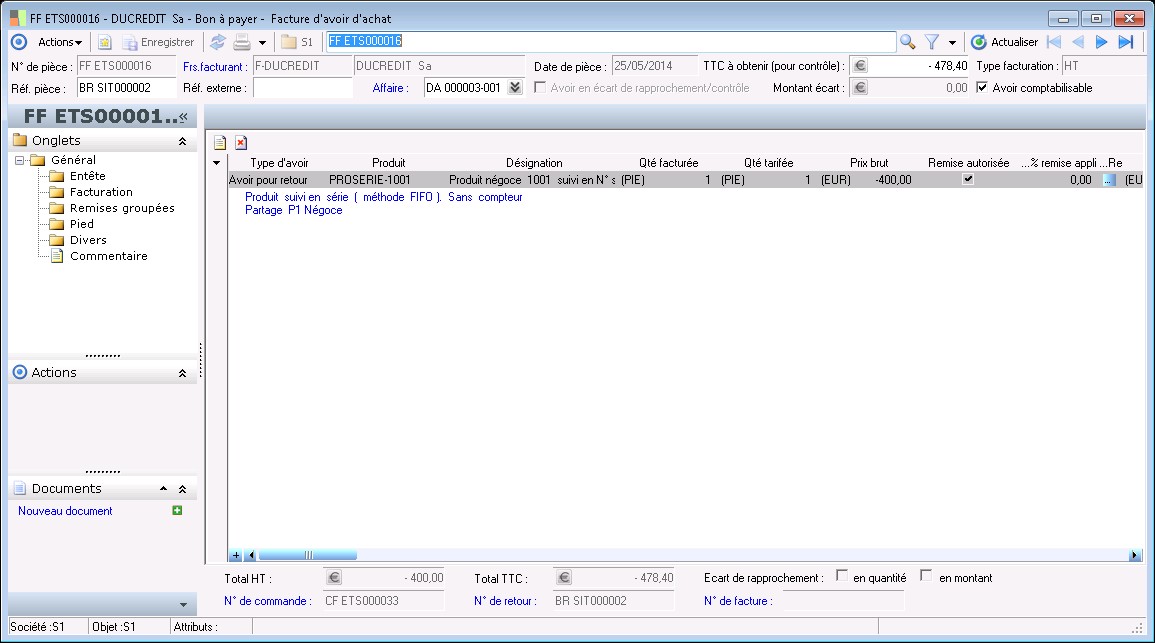Add new document with green plus
Viewport: 1155px width, 643px height.
(x=177, y=511)
